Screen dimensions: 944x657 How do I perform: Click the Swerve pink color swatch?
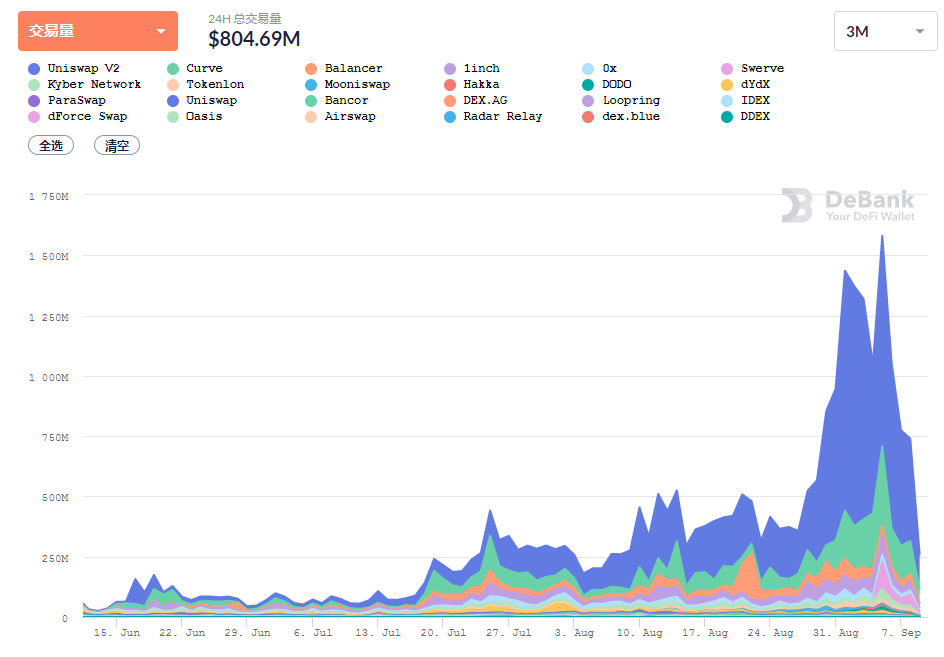(727, 69)
